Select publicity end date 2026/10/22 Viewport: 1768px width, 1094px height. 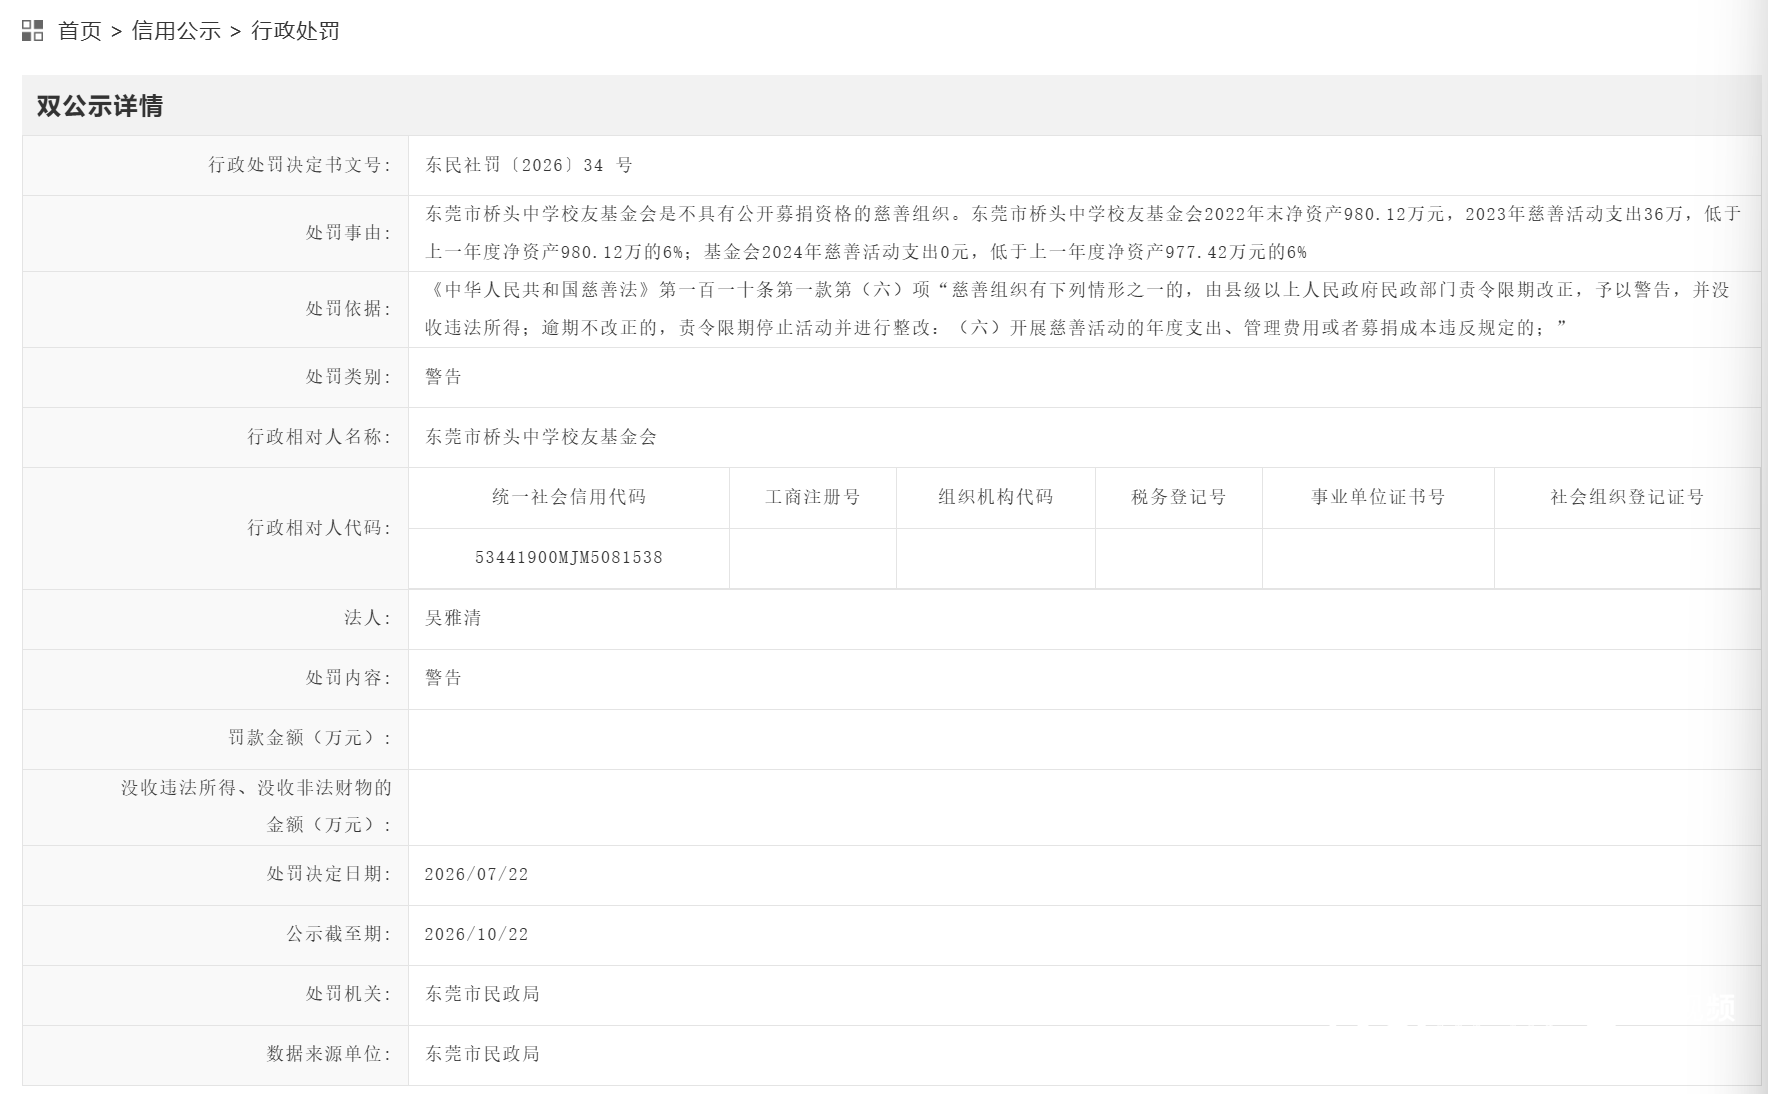(477, 934)
